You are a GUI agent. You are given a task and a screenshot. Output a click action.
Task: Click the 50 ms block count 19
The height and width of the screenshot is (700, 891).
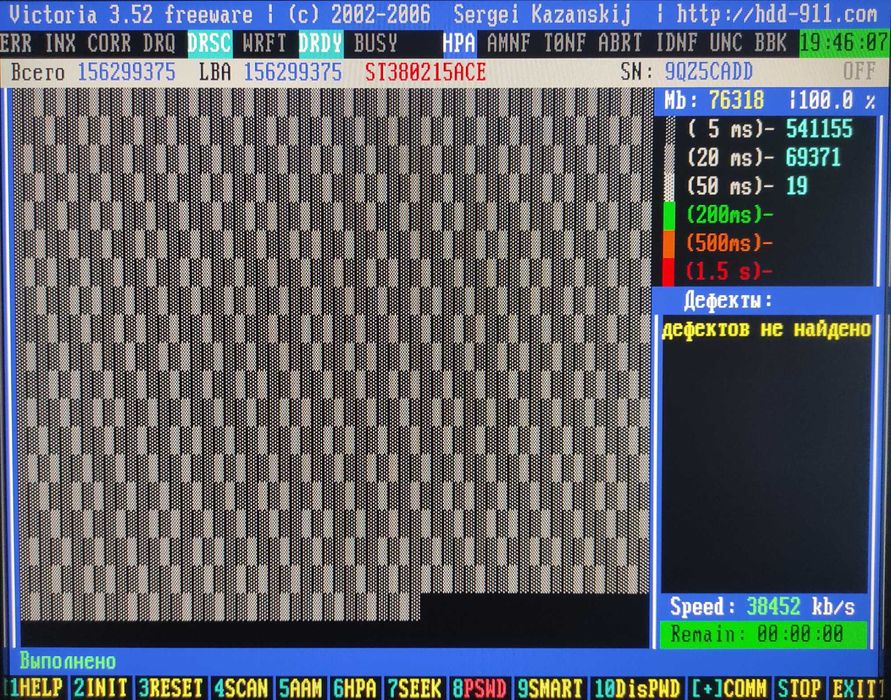[797, 186]
